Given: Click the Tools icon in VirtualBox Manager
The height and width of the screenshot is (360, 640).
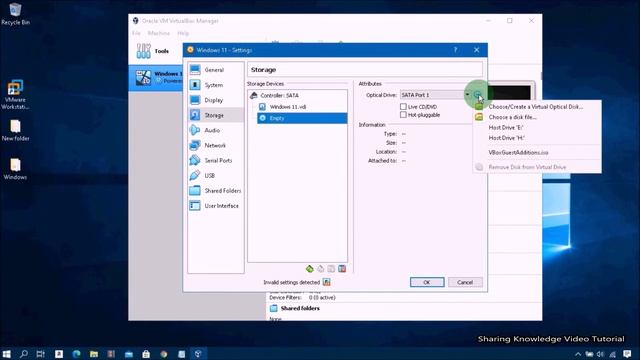Looking at the screenshot, I should [x=143, y=51].
